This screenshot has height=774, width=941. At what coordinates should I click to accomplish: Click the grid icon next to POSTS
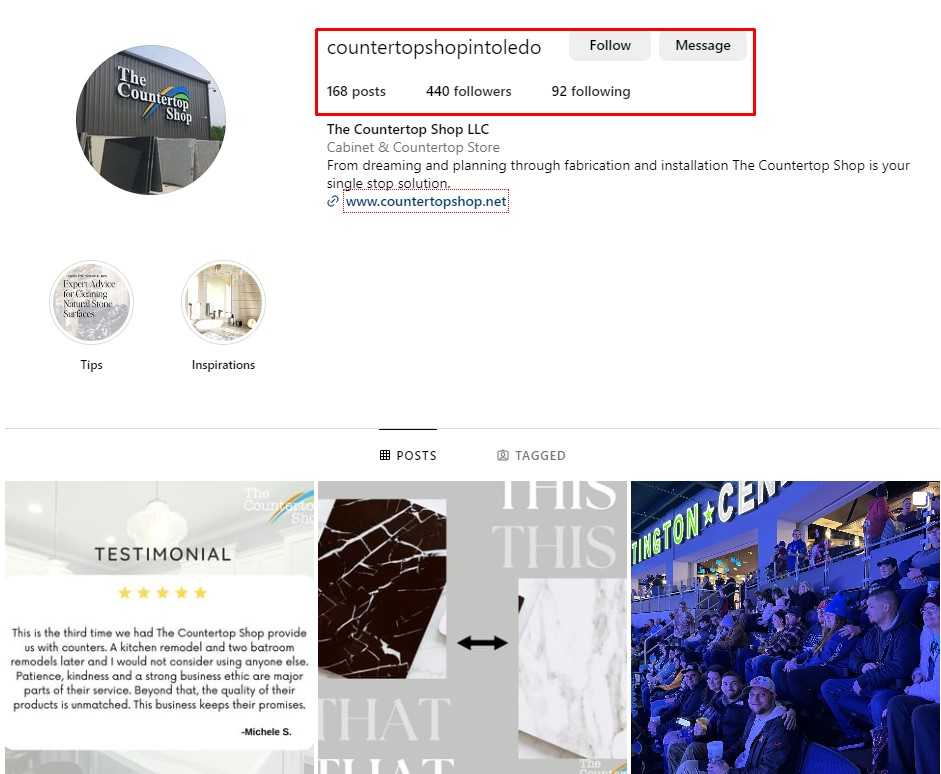pos(385,455)
